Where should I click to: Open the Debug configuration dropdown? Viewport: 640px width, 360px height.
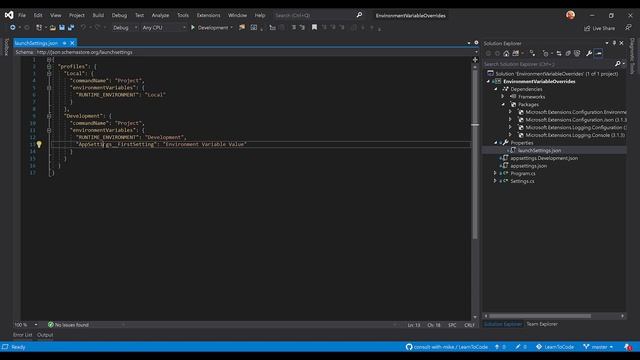(124, 28)
